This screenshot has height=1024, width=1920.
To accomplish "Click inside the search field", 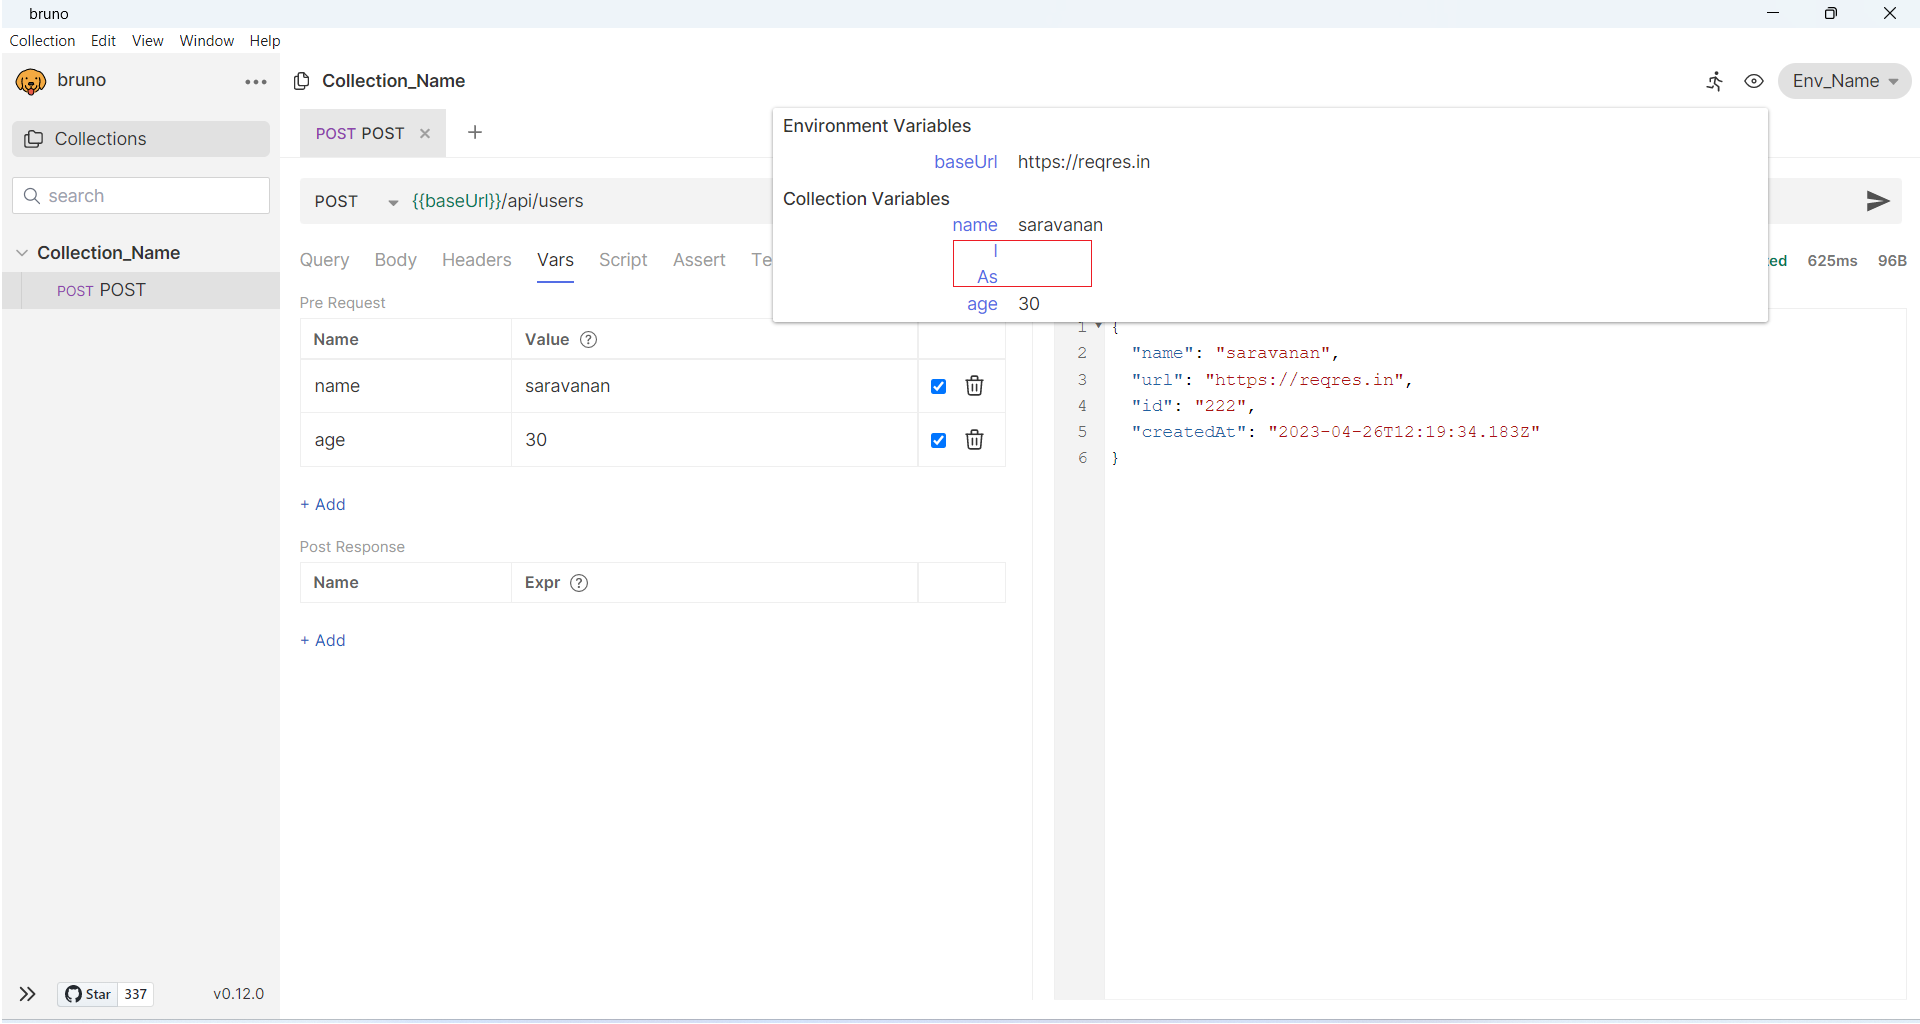I will point(140,195).
